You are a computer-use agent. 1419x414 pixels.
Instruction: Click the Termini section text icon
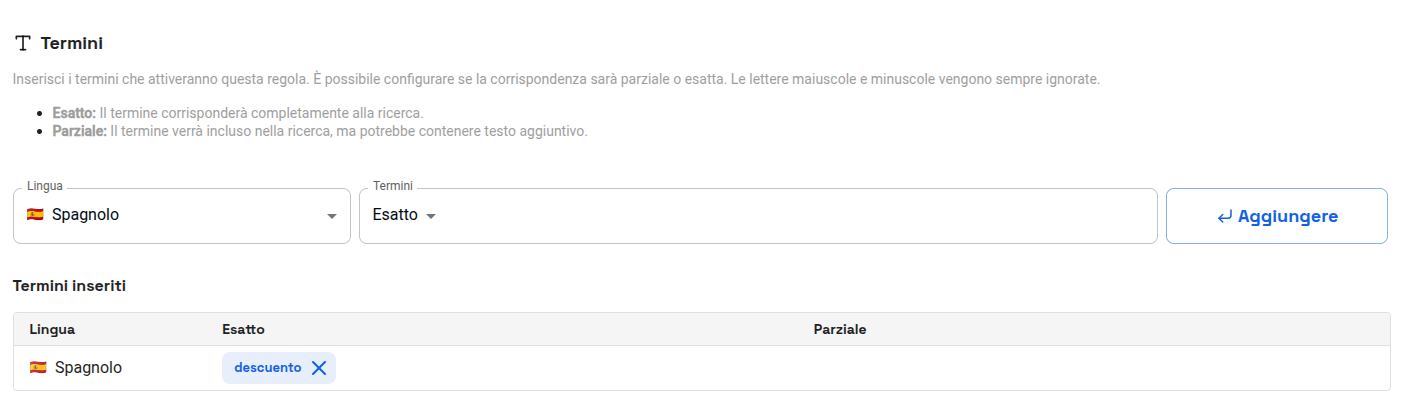coord(23,44)
